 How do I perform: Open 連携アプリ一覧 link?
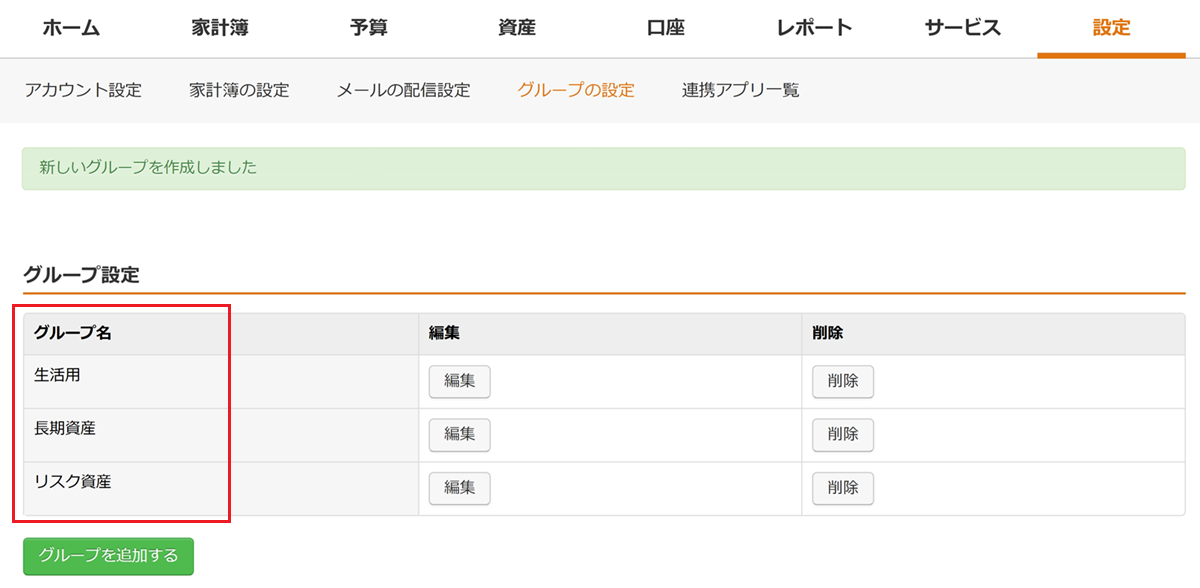point(741,90)
